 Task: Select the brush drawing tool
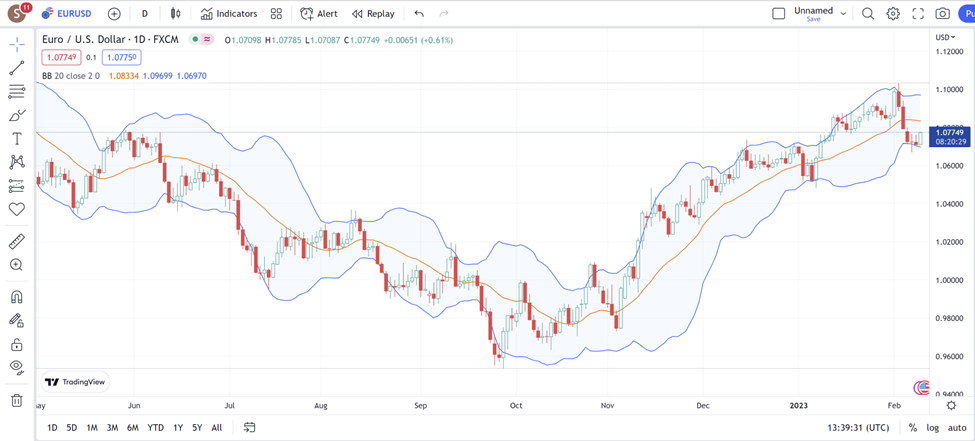pyautogui.click(x=17, y=115)
